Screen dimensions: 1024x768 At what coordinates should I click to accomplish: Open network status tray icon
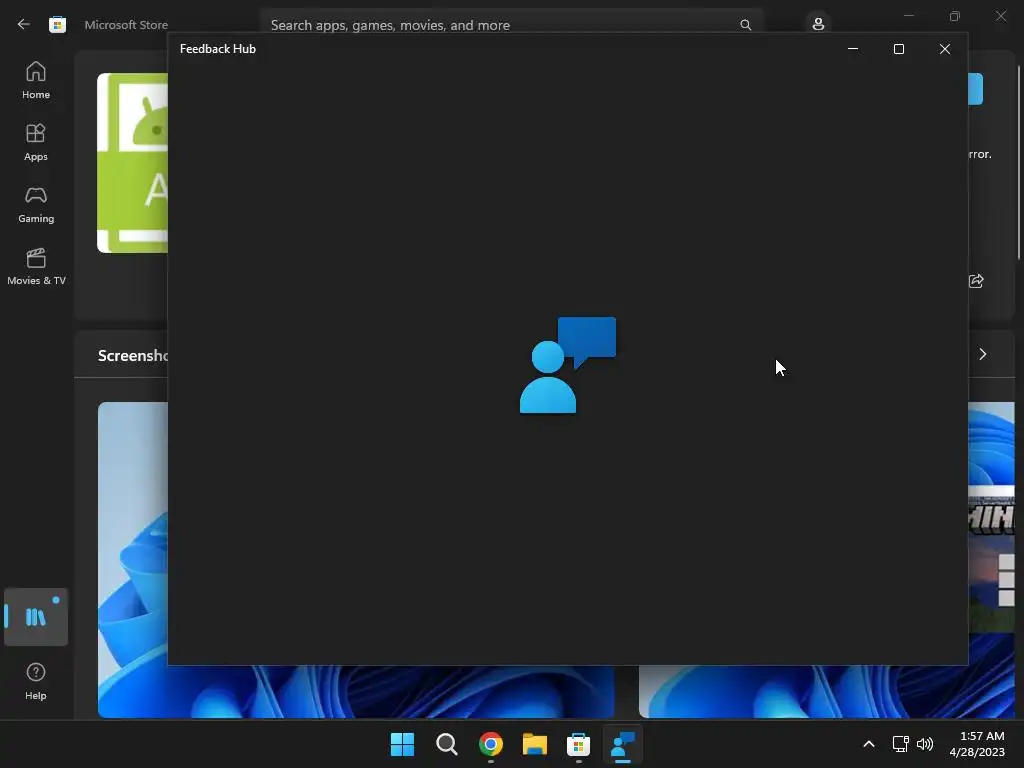coord(901,744)
